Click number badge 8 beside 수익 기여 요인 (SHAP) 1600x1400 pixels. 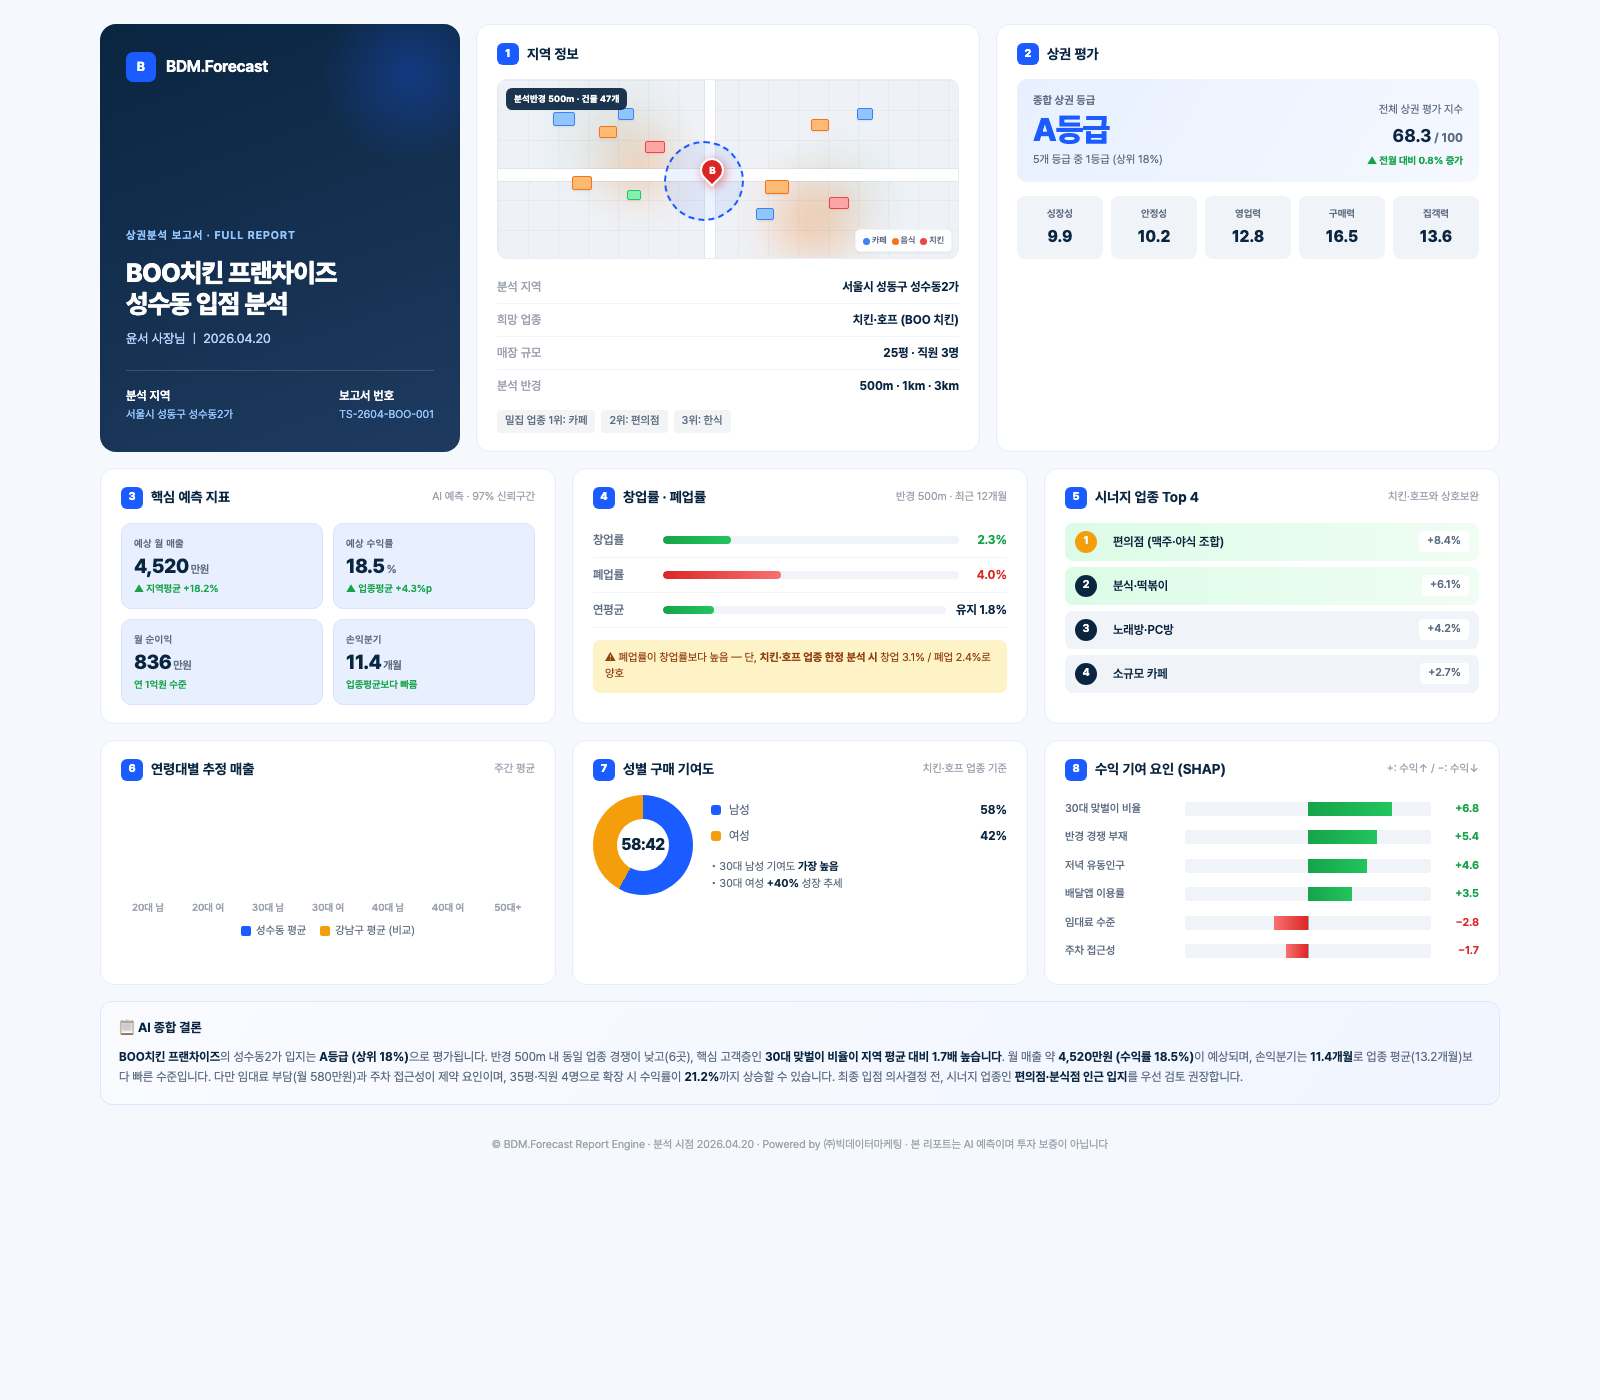1076,769
